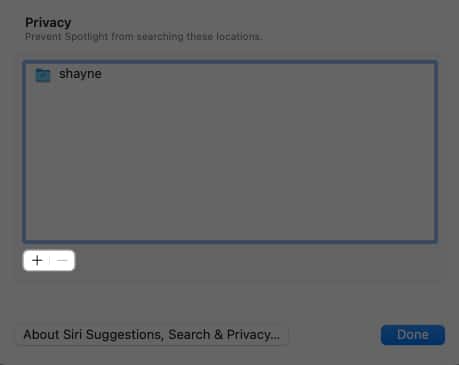Click the word Spotlight in the subtitle
This screenshot has width=459, height=365.
86,36
